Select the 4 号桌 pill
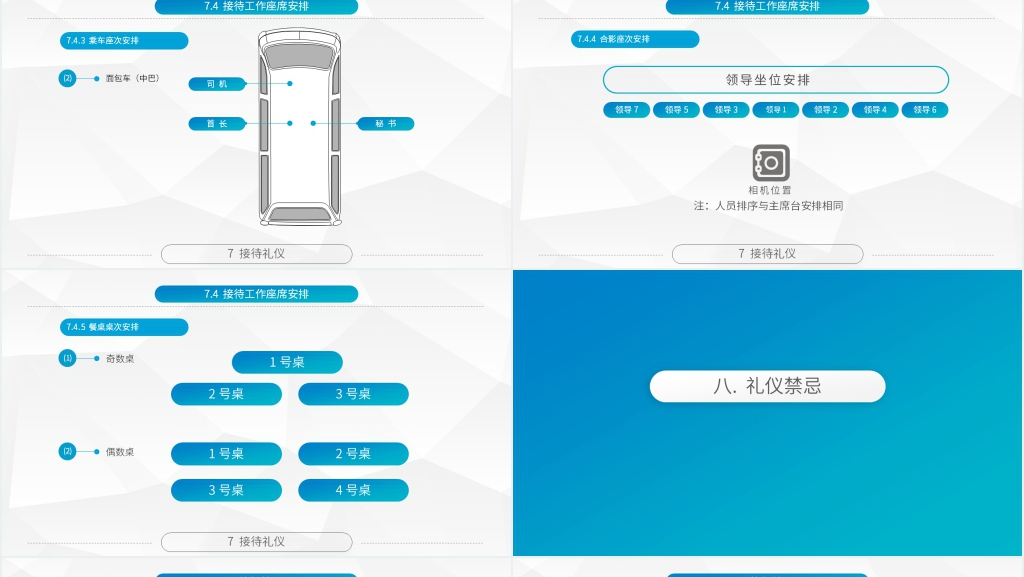 point(353,490)
